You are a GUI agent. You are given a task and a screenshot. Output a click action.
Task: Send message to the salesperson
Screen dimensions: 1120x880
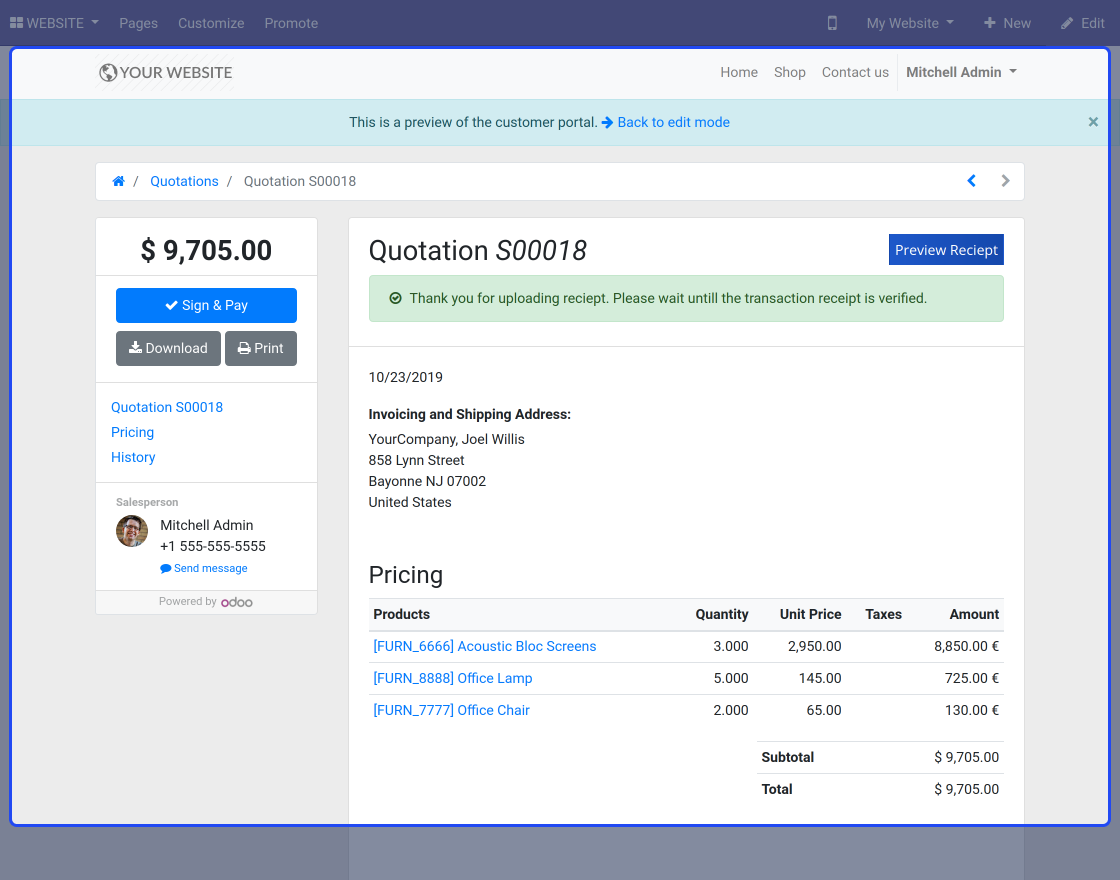click(204, 569)
